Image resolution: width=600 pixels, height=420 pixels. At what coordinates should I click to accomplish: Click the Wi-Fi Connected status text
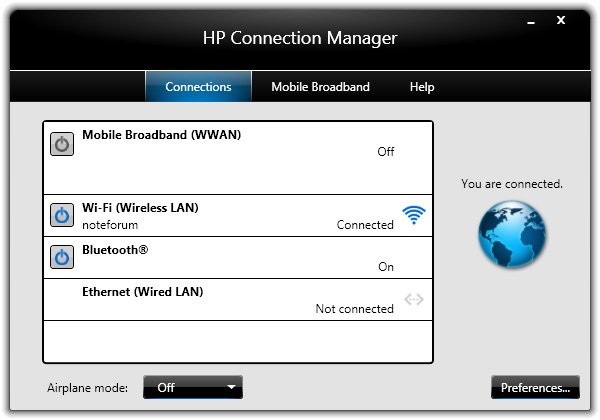(x=365, y=225)
